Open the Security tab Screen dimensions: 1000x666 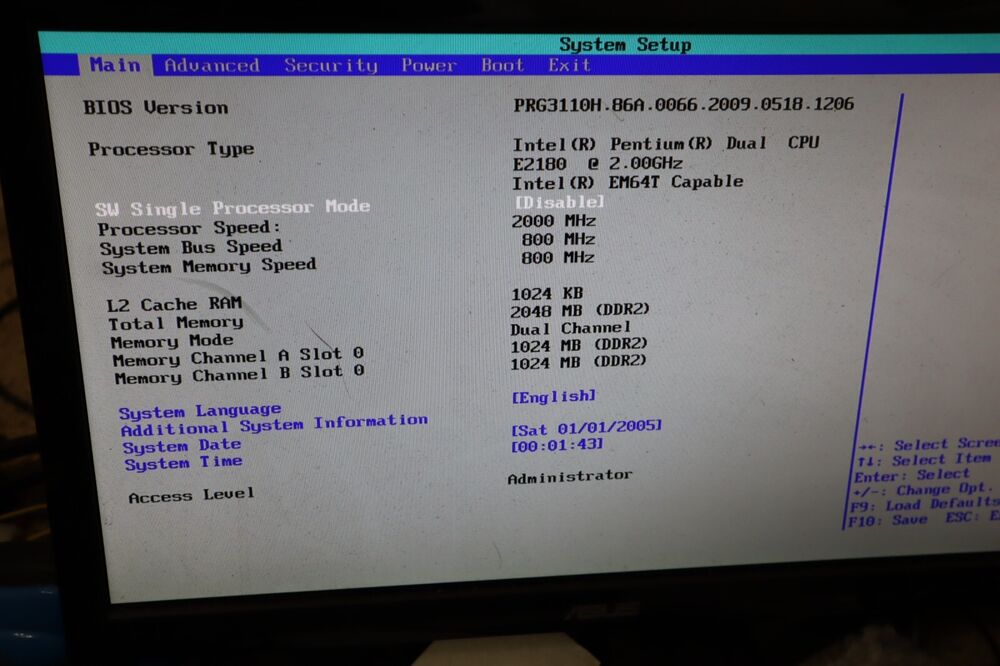tap(331, 65)
